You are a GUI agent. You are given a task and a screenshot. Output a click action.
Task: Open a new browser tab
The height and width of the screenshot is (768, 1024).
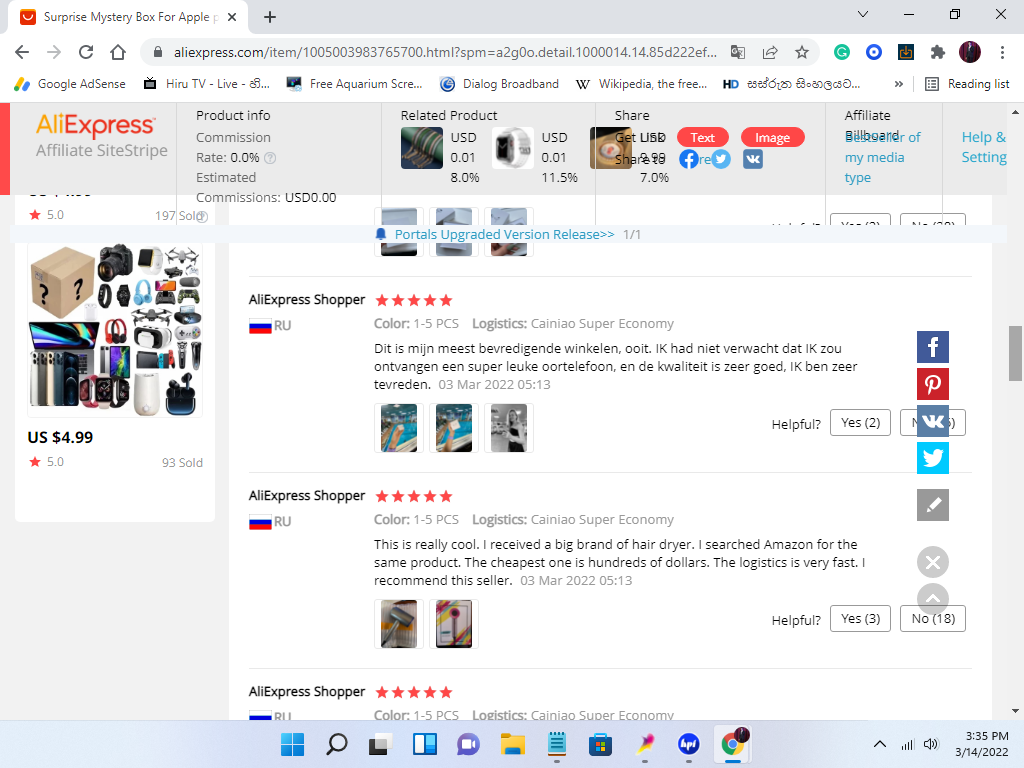point(270,17)
